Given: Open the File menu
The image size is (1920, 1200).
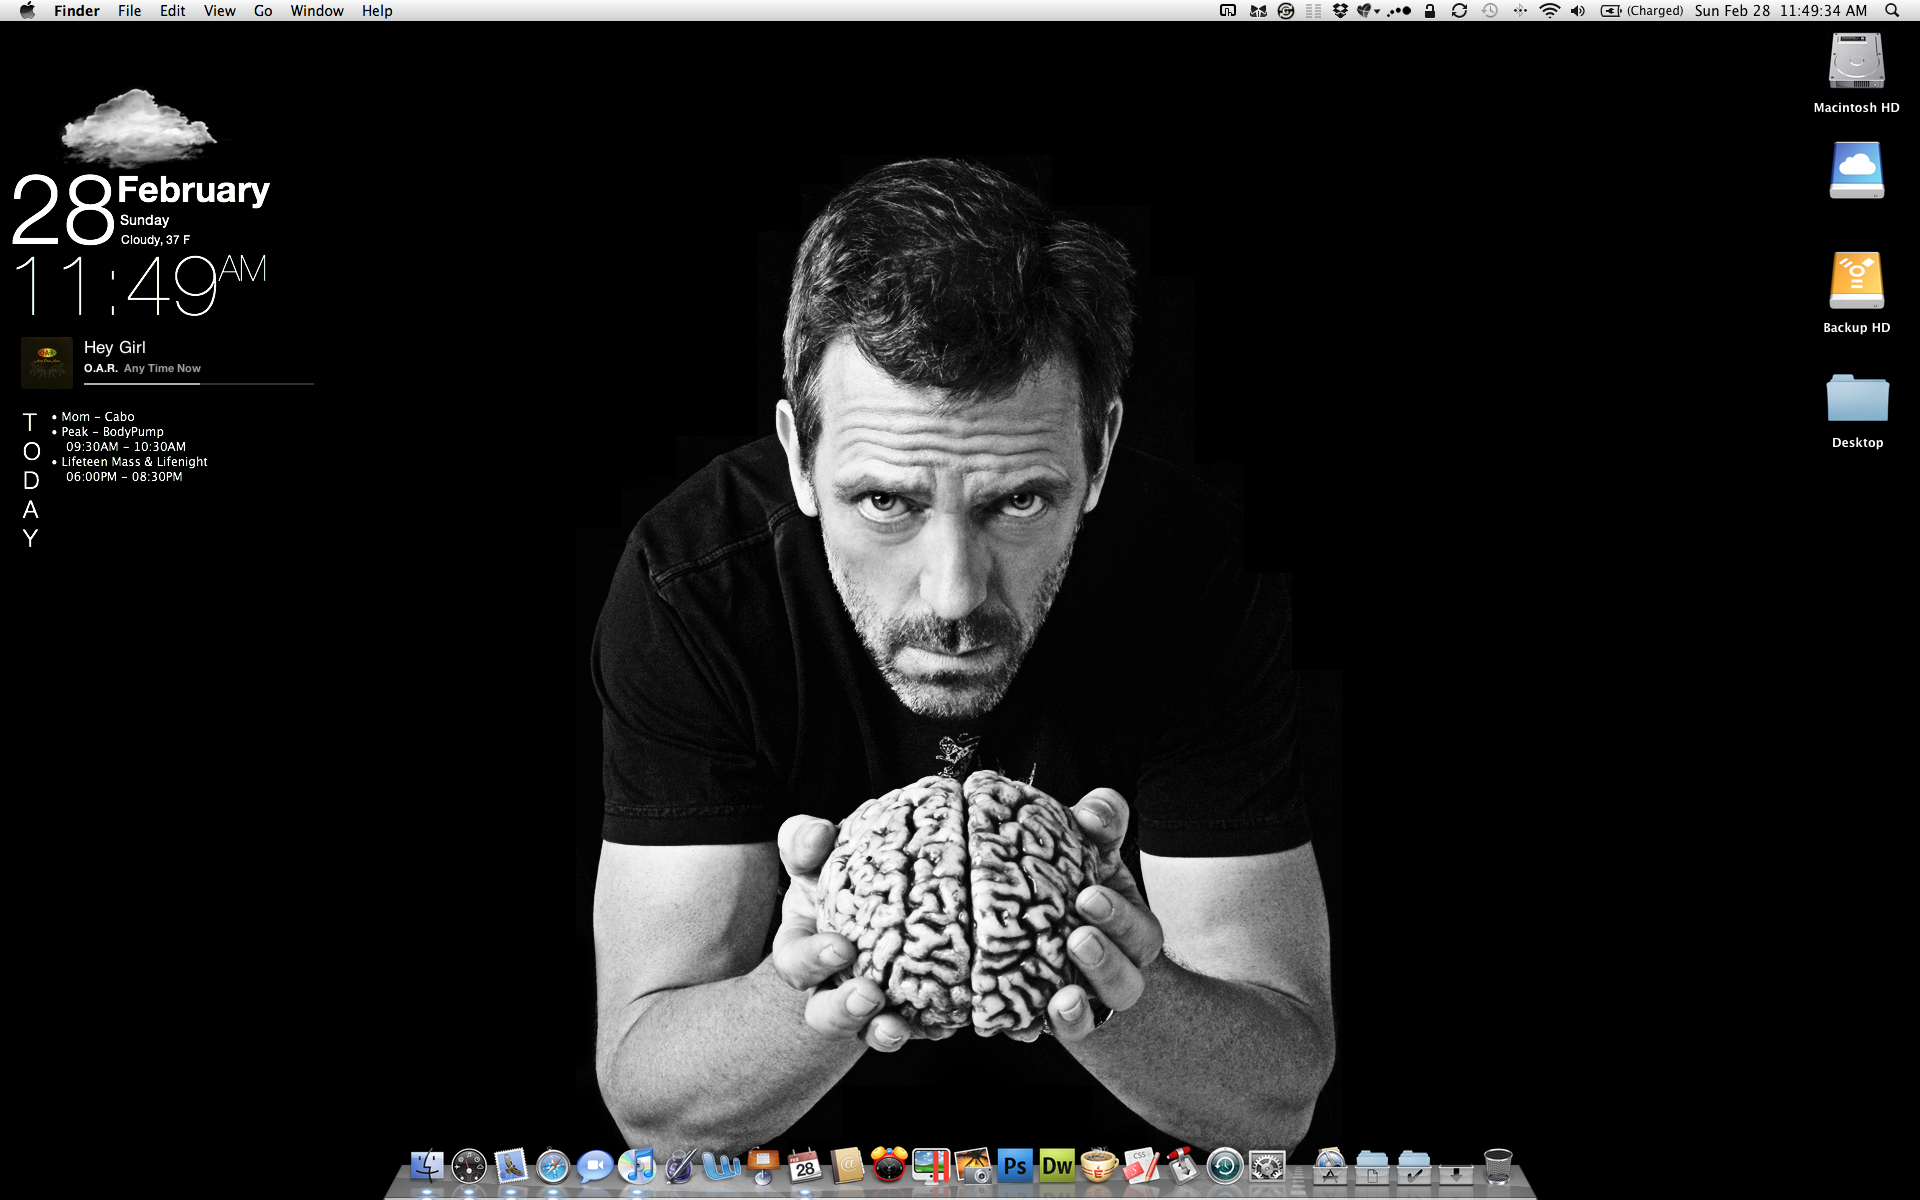Looking at the screenshot, I should (x=129, y=11).
